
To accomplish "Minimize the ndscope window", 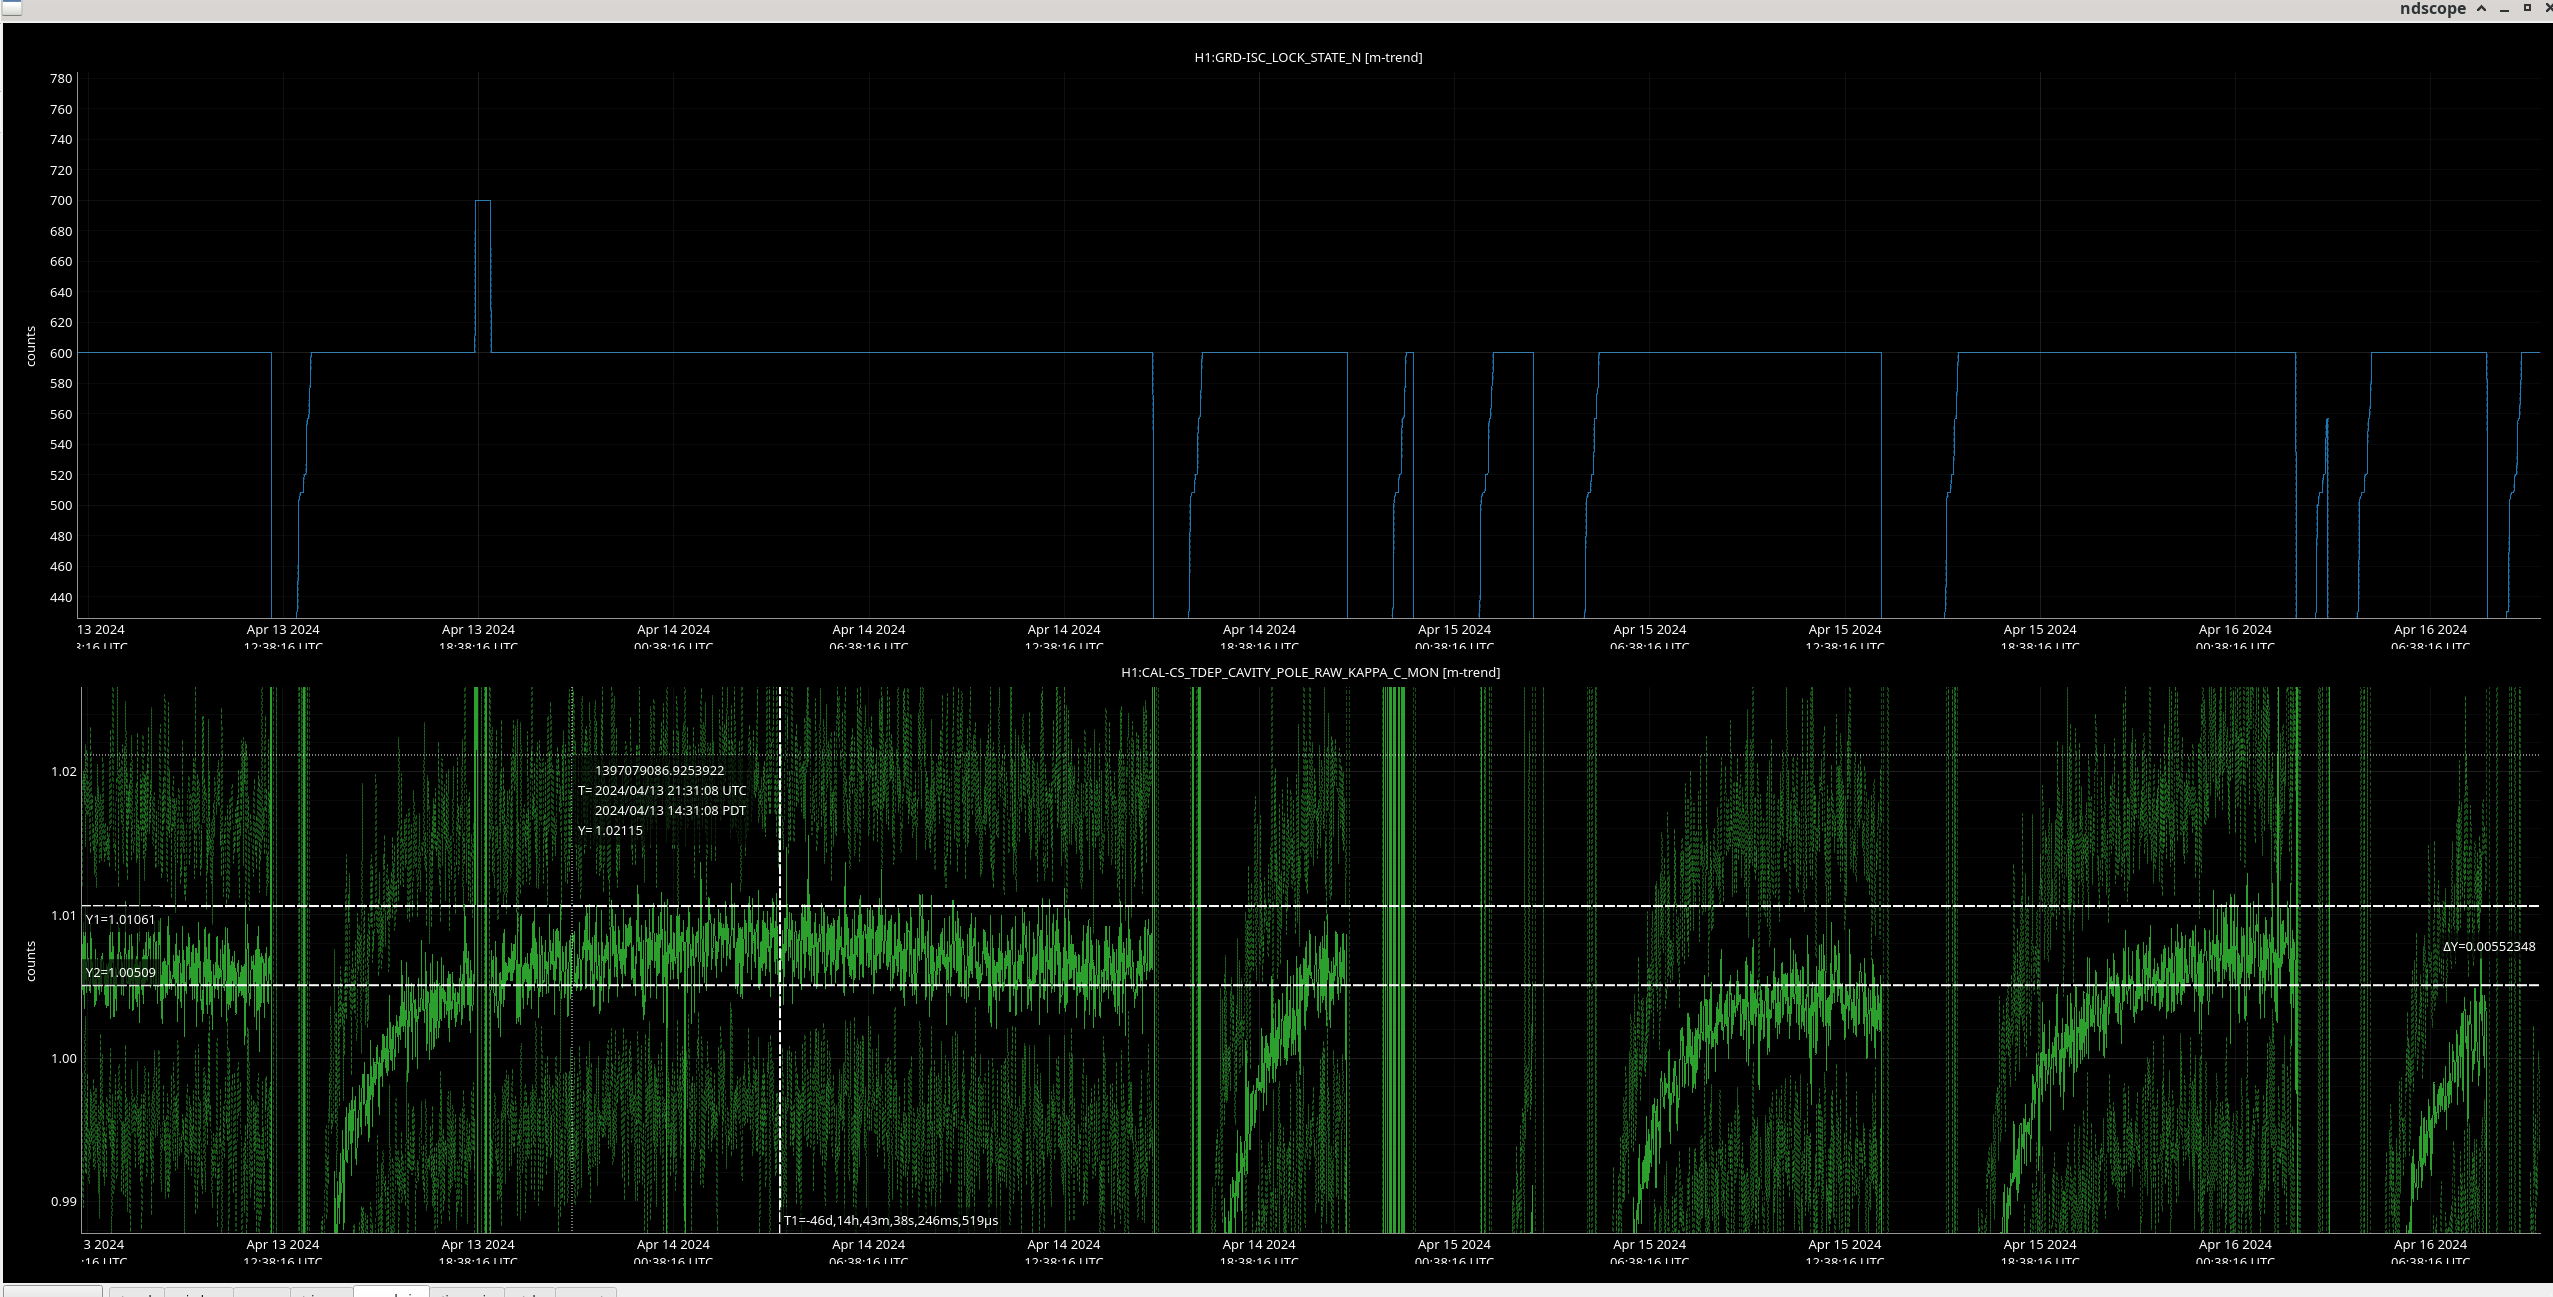I will (x=2504, y=9).
